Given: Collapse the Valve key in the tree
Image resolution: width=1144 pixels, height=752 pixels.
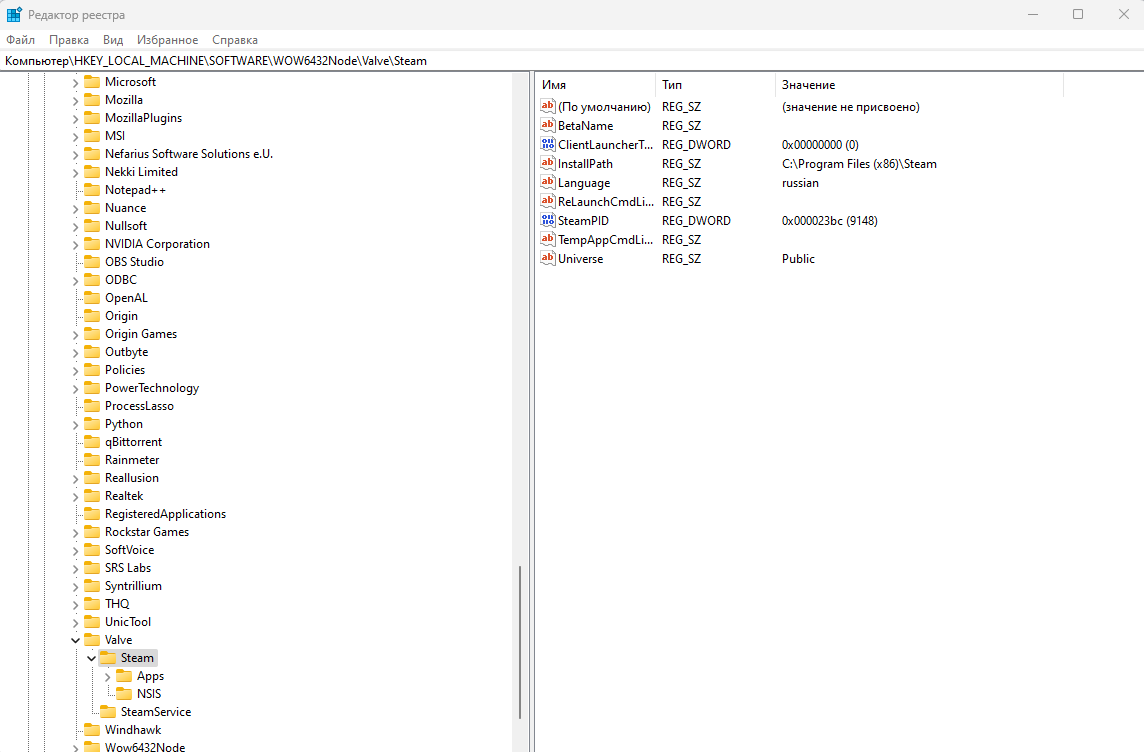Looking at the screenshot, I should pos(75,639).
